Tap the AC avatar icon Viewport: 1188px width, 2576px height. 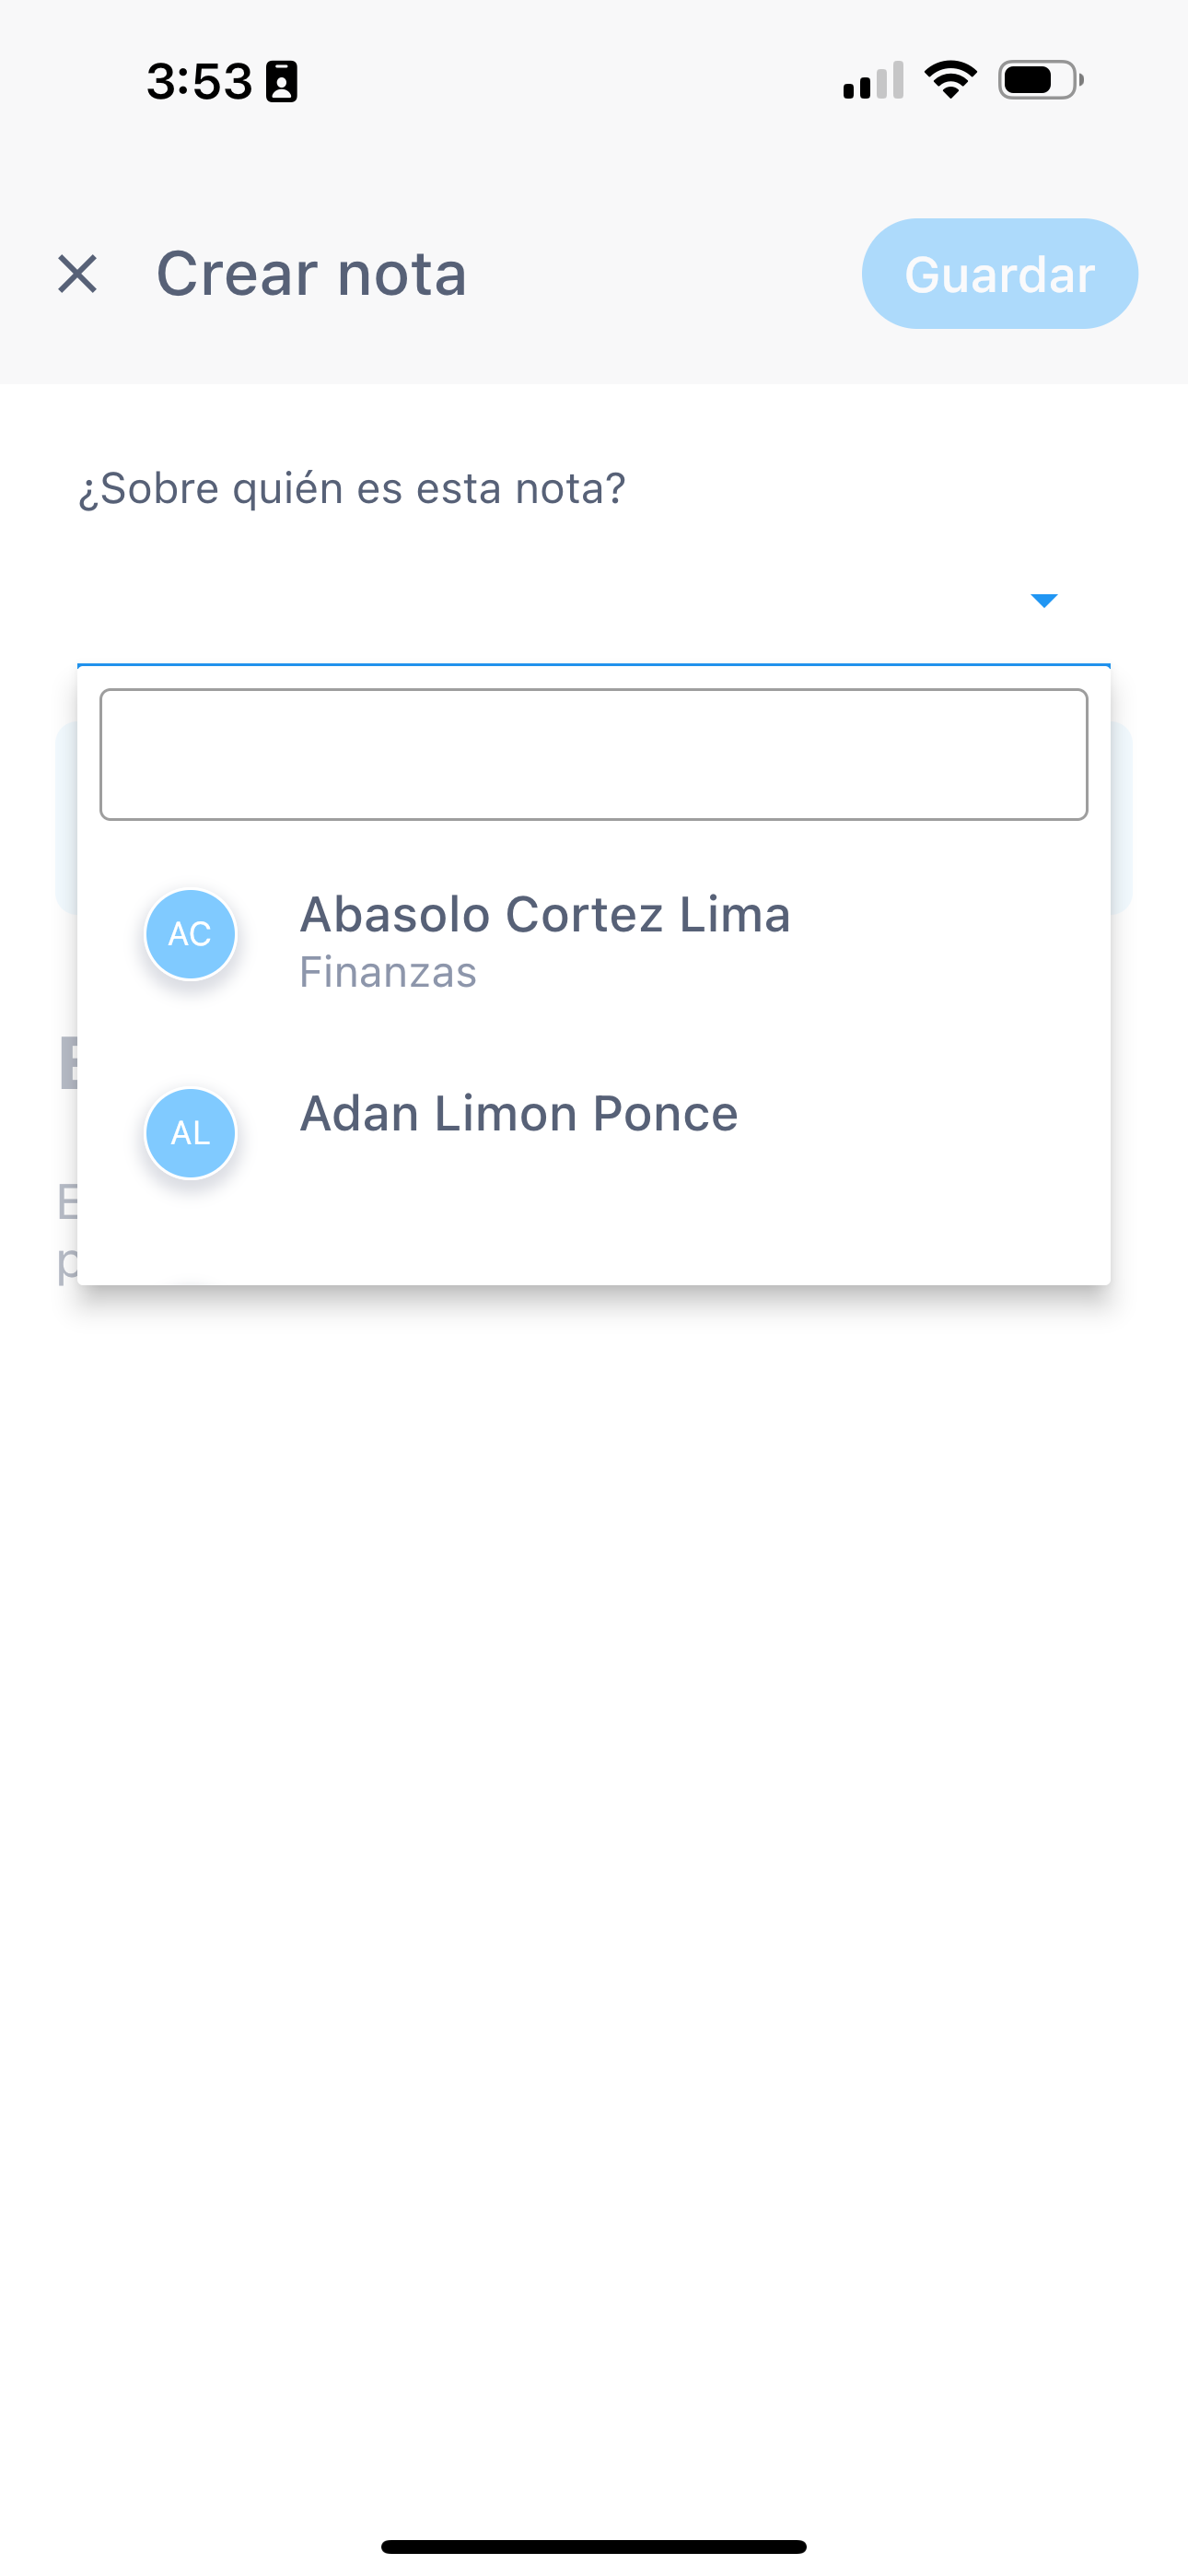tap(190, 934)
